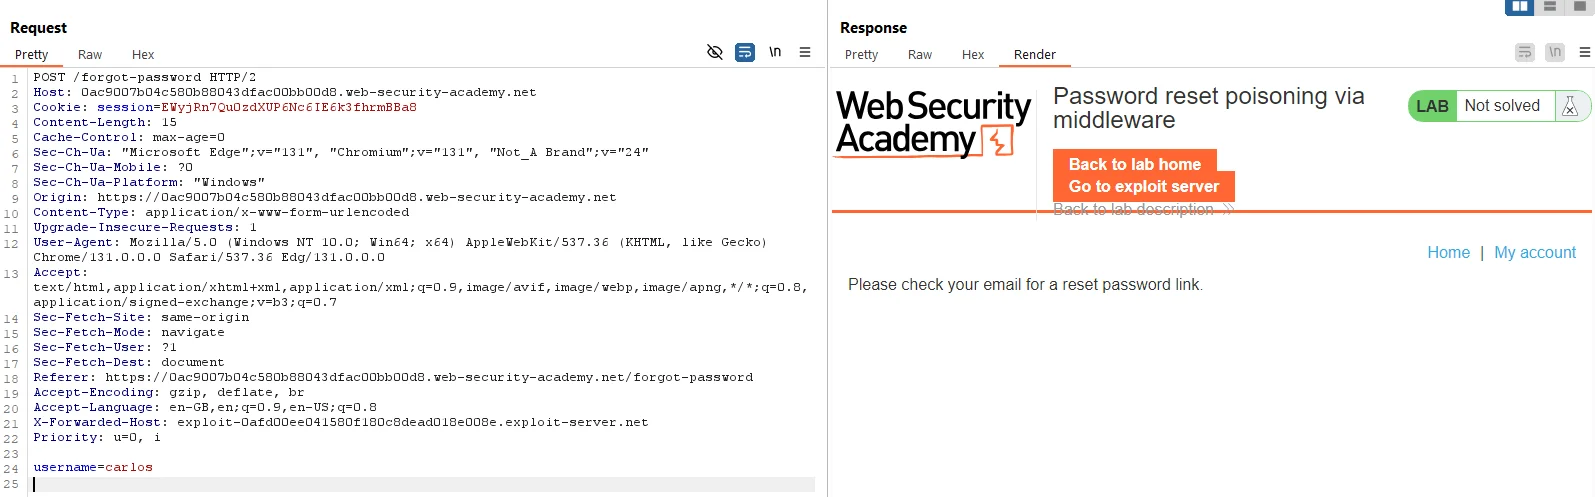Click the Web Security Academy logo
The height and width of the screenshot is (497, 1595).
point(933,124)
